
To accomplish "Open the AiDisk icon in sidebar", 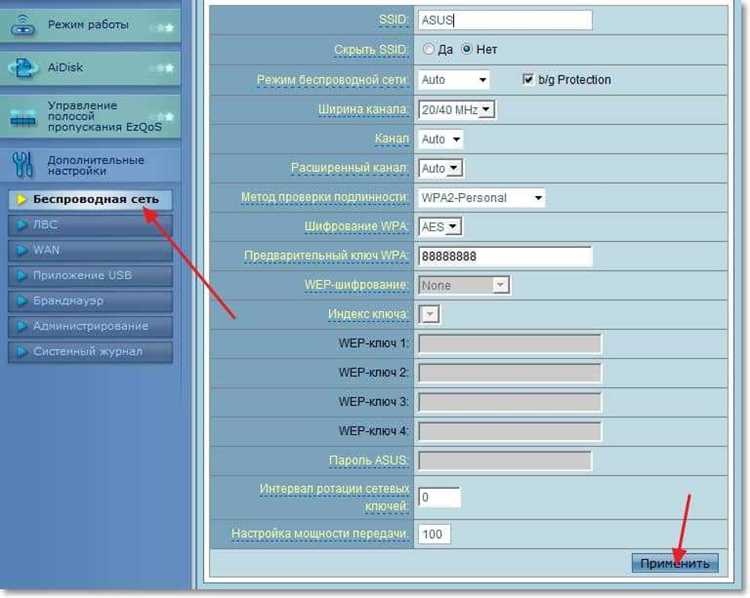I will click(x=23, y=69).
